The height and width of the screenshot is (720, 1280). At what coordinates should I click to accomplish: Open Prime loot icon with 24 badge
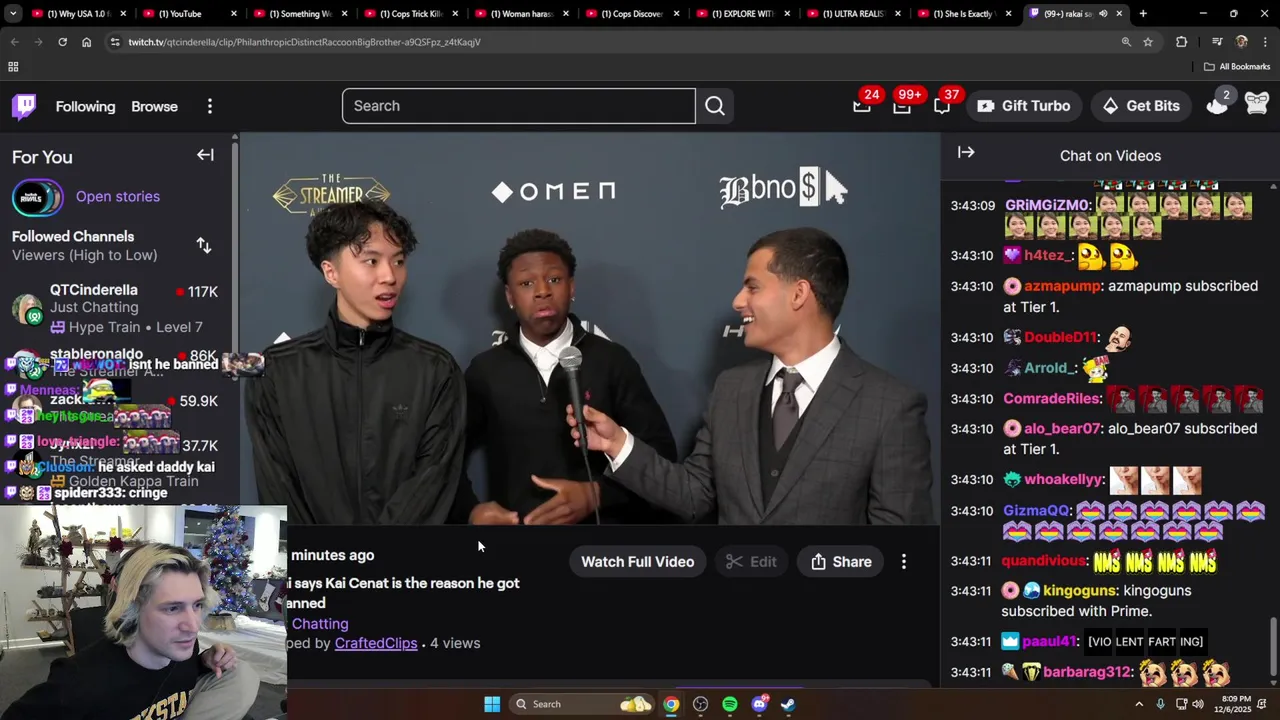[862, 105]
